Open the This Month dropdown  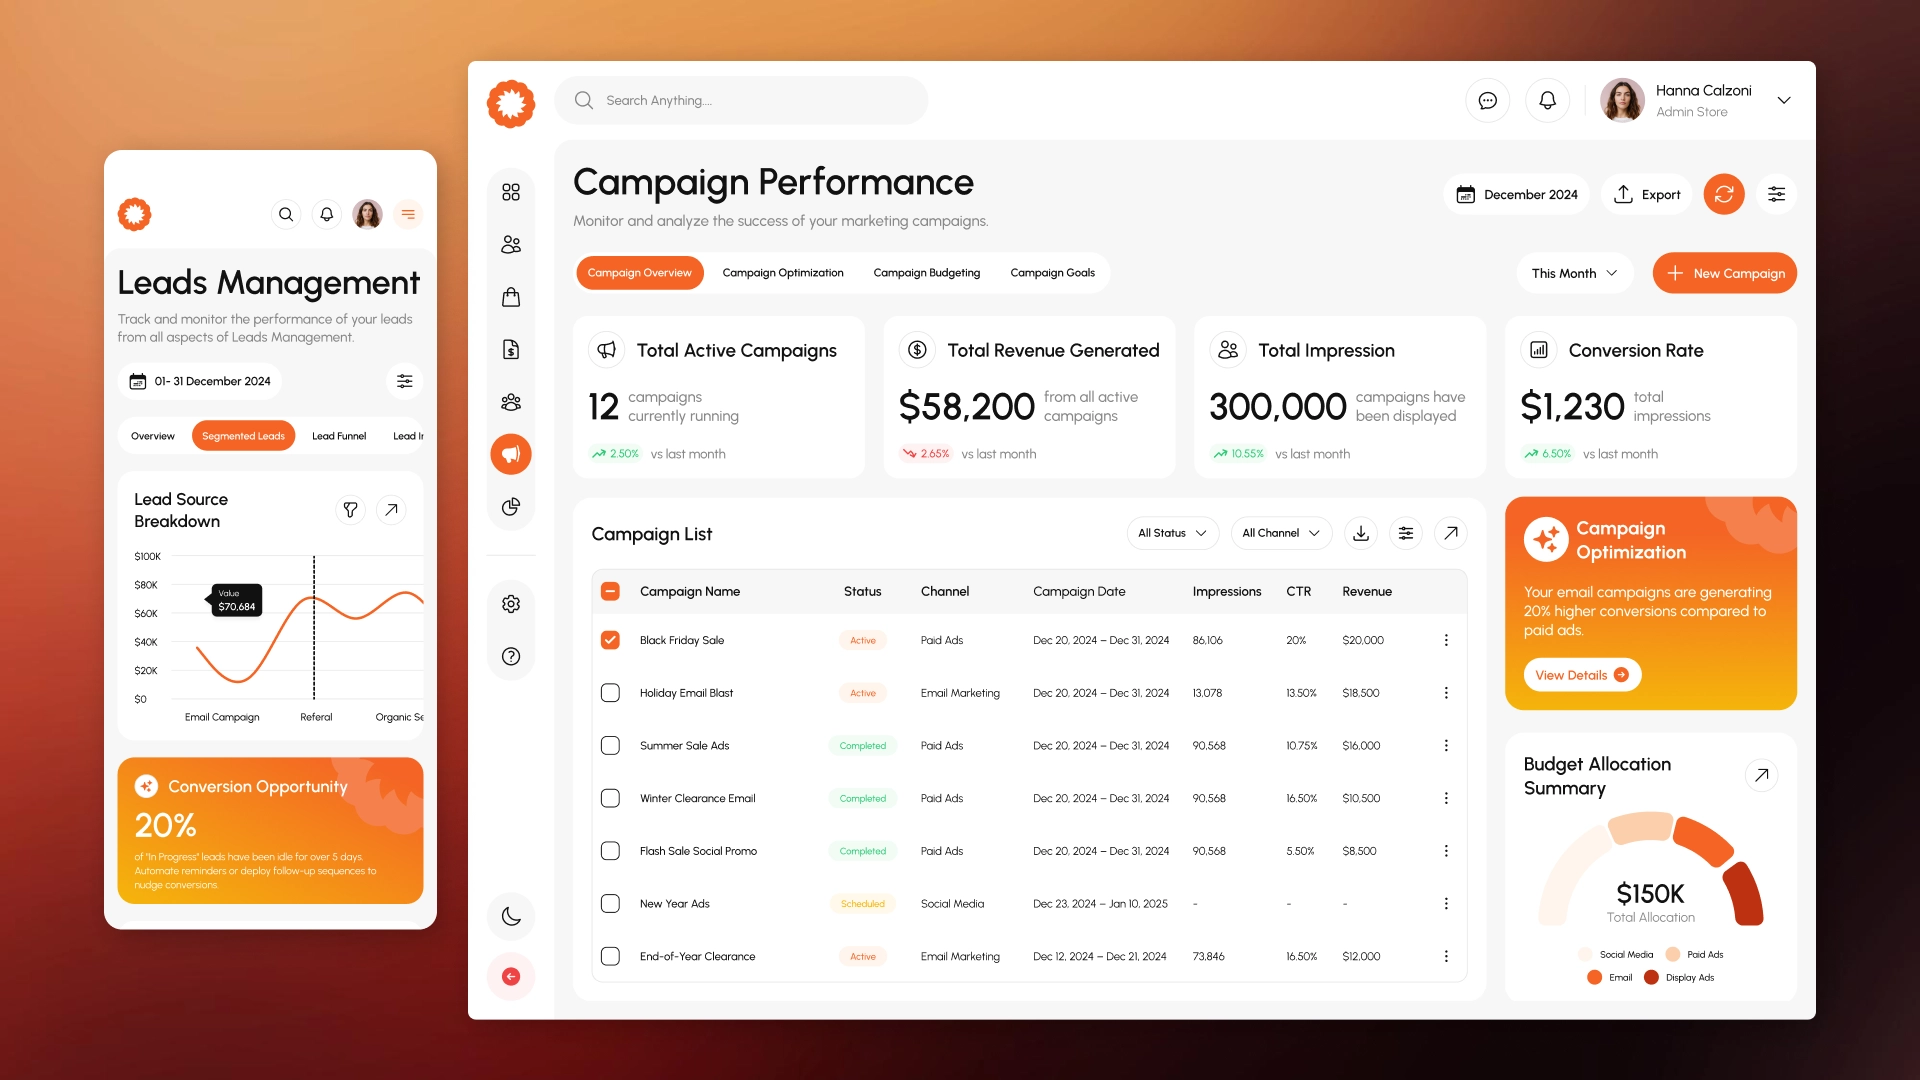[1573, 272]
